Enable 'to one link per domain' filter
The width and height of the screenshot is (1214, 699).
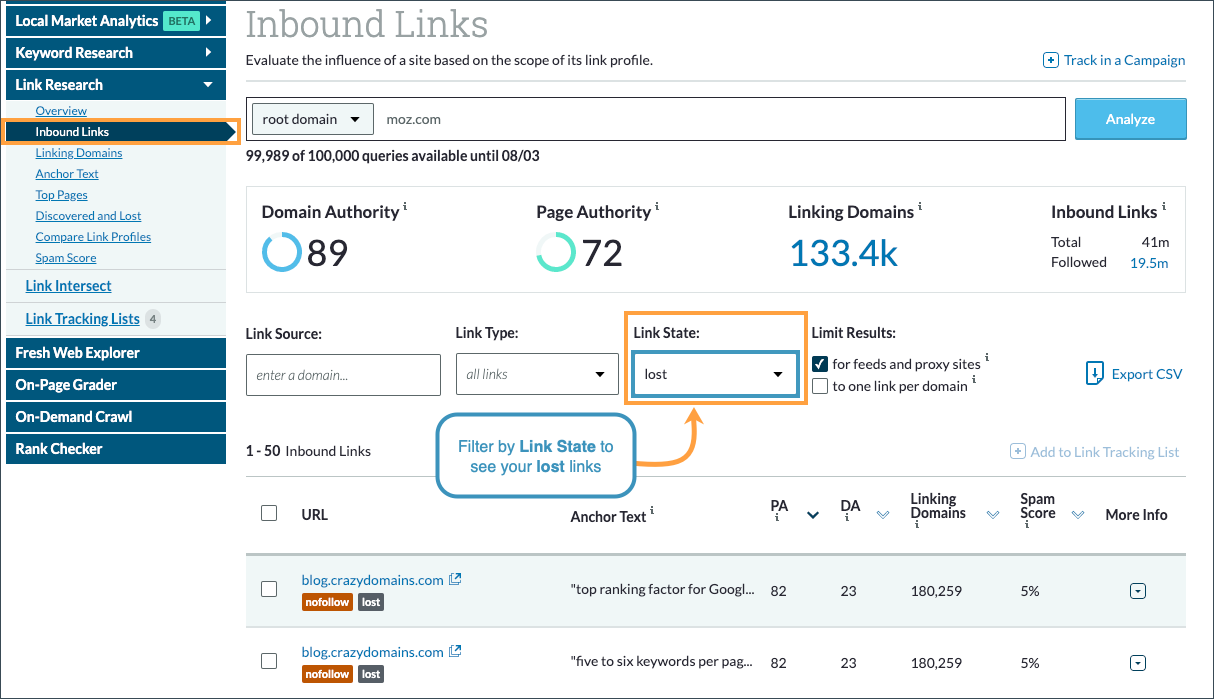[821, 385]
